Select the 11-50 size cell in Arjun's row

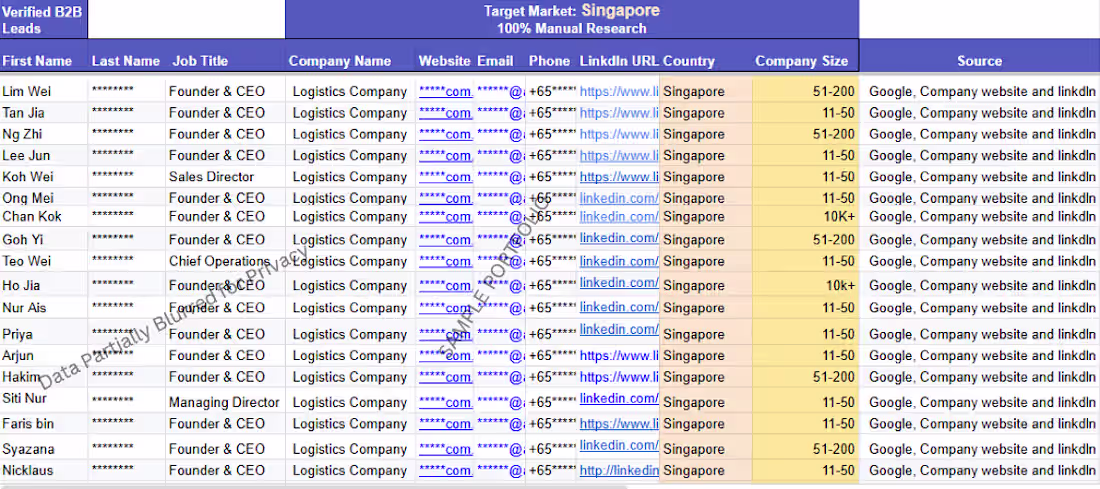point(805,356)
